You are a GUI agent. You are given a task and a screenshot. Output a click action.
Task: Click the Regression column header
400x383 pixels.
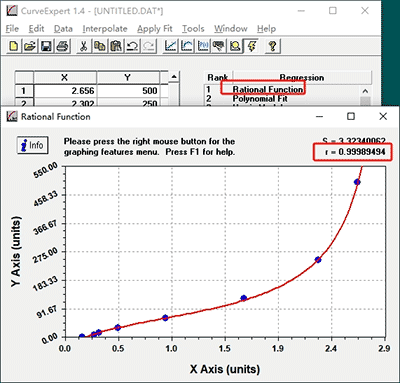(x=302, y=77)
